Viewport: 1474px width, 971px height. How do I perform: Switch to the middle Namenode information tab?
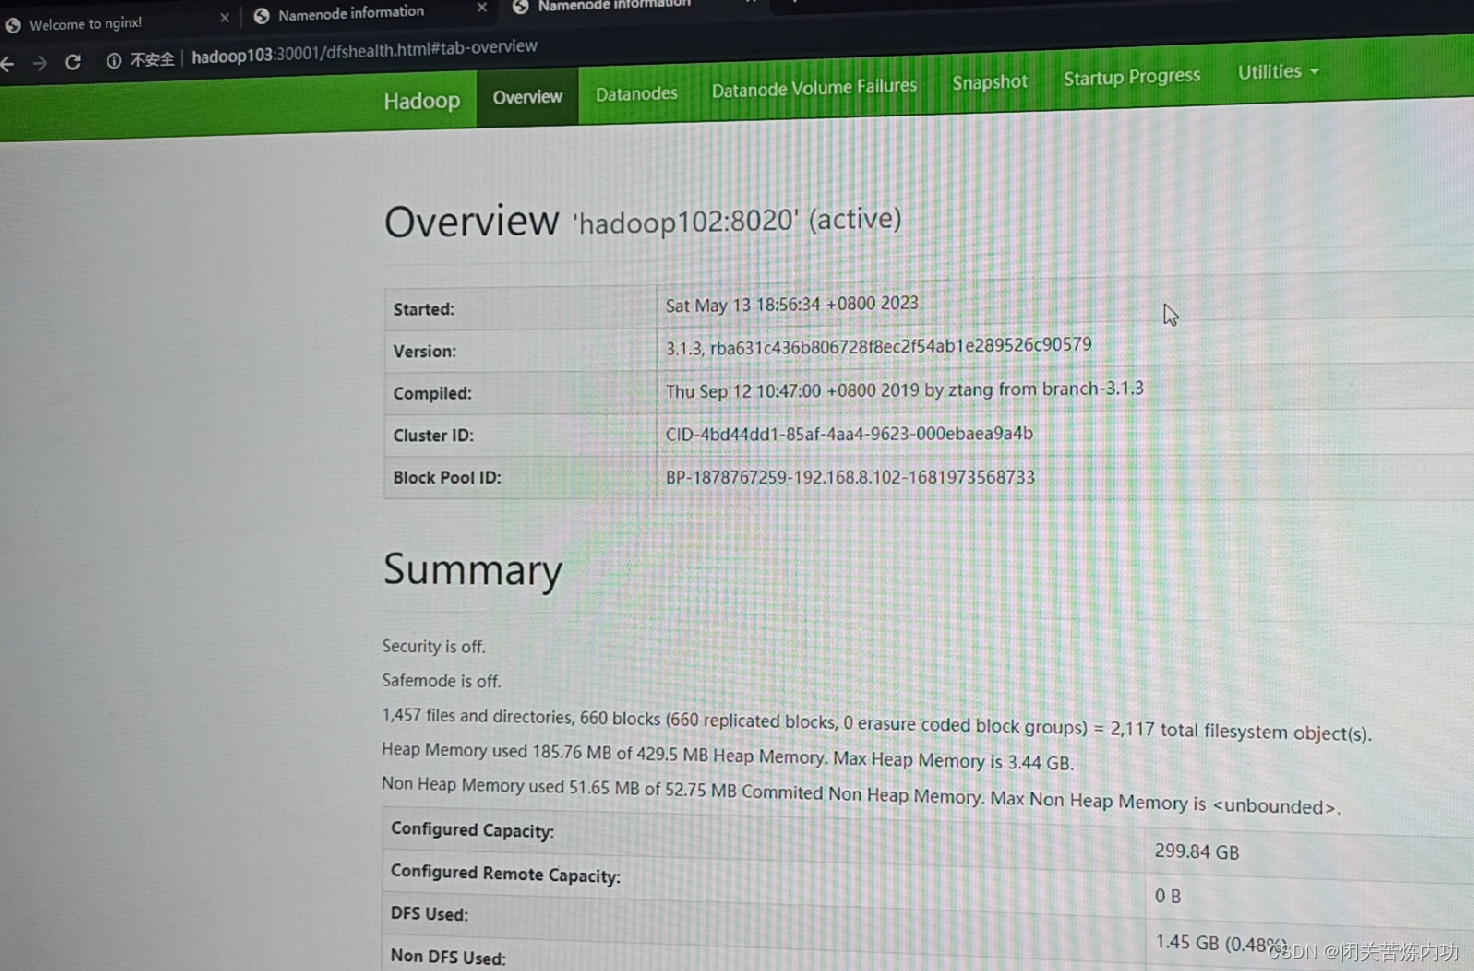[351, 13]
